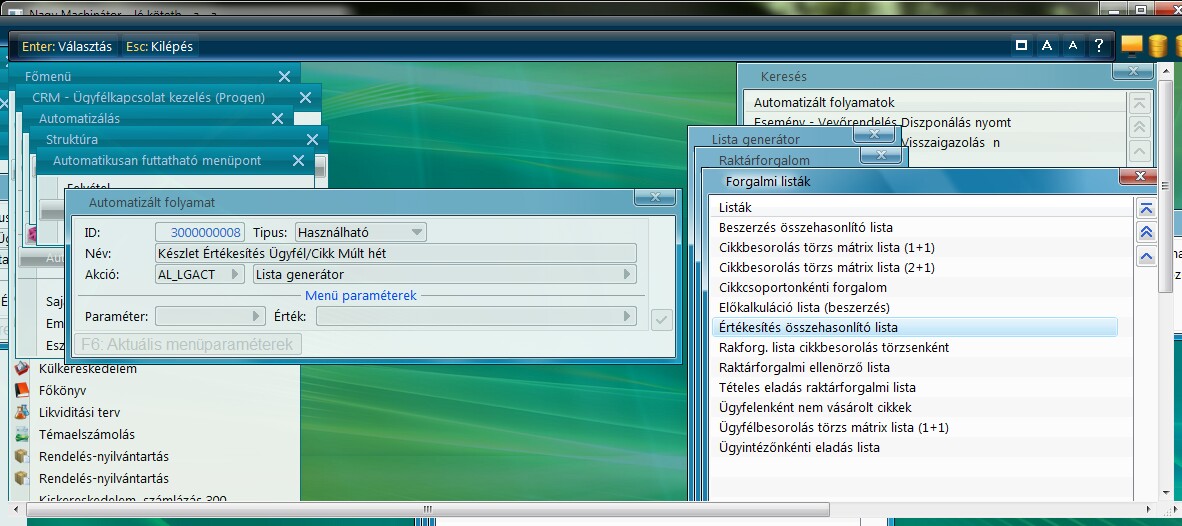Page up in Forgalmi listák with double chevron
The height and width of the screenshot is (526, 1182).
pos(1146,233)
